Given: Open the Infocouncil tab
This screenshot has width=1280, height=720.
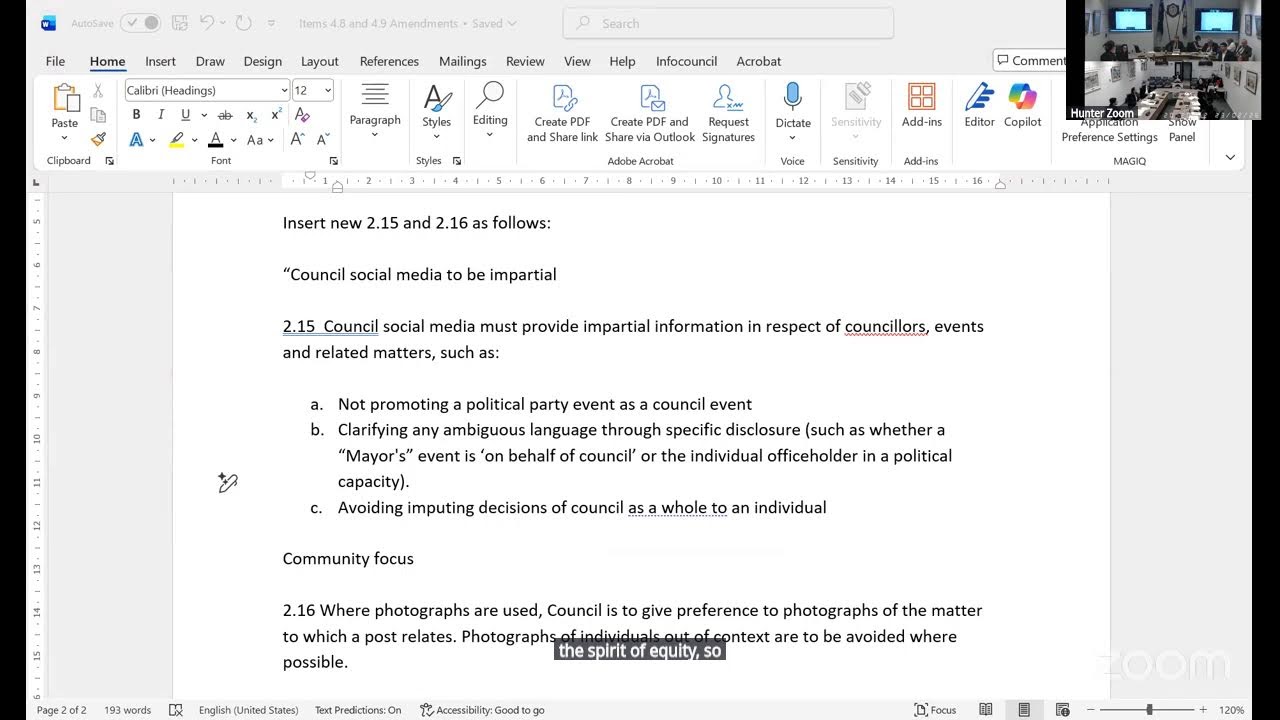Looking at the screenshot, I should click(686, 61).
